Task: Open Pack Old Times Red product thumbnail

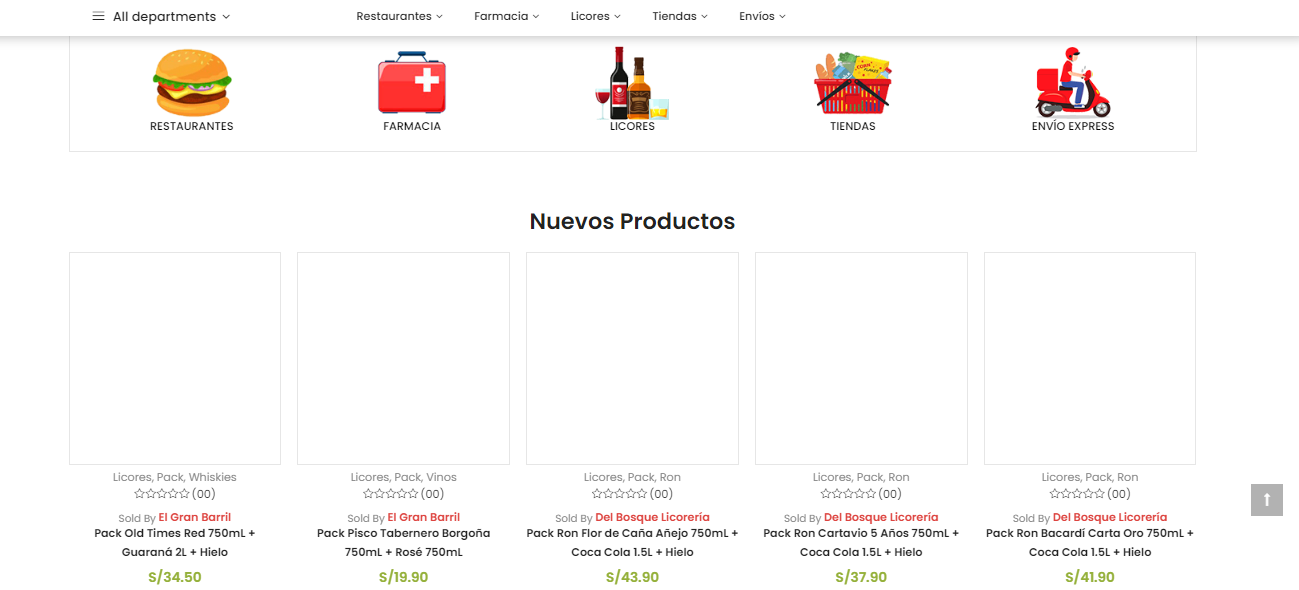Action: pos(175,358)
